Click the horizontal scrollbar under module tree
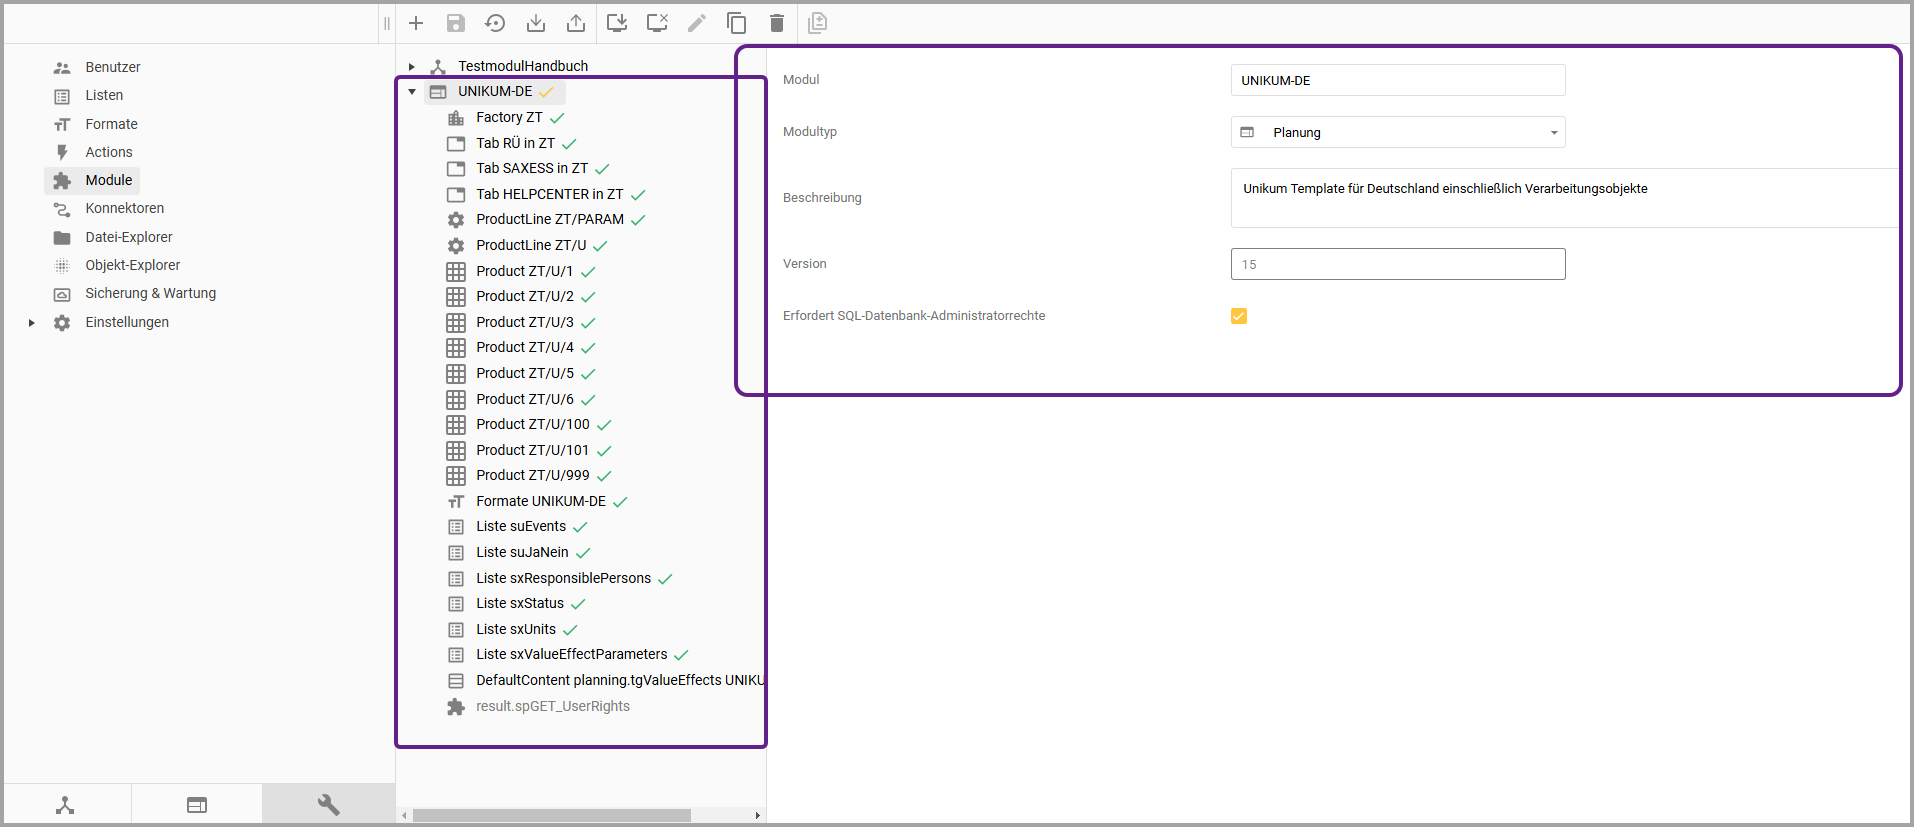The height and width of the screenshot is (827, 1914). point(552,816)
